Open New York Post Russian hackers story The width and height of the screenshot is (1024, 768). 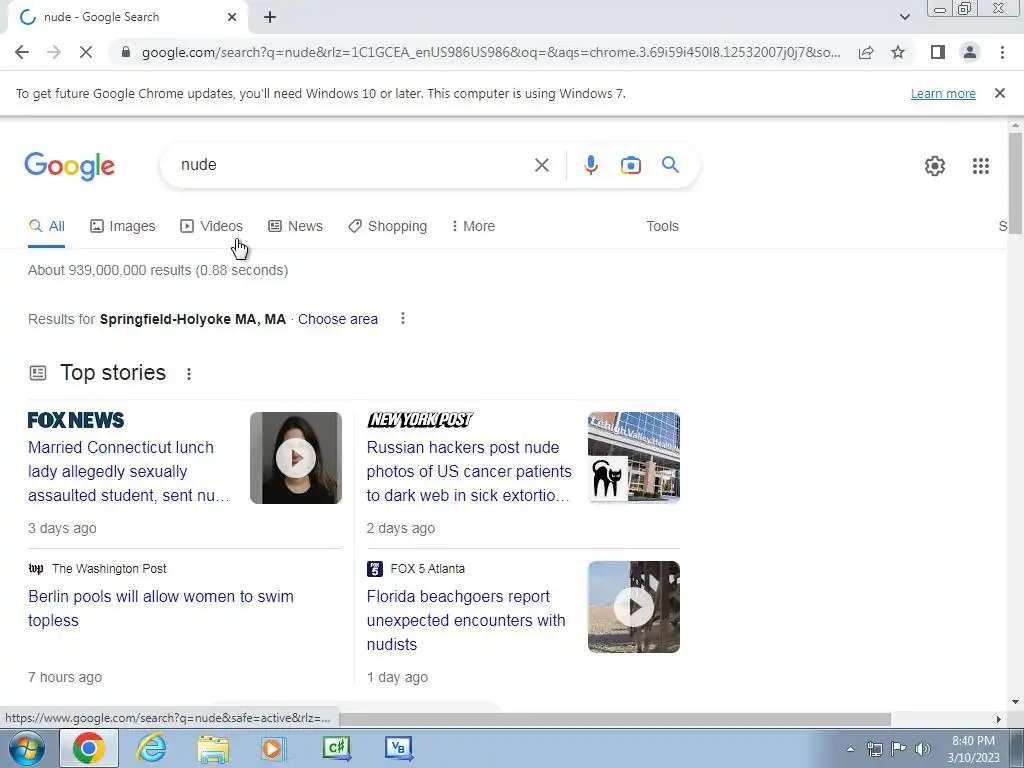(x=469, y=472)
